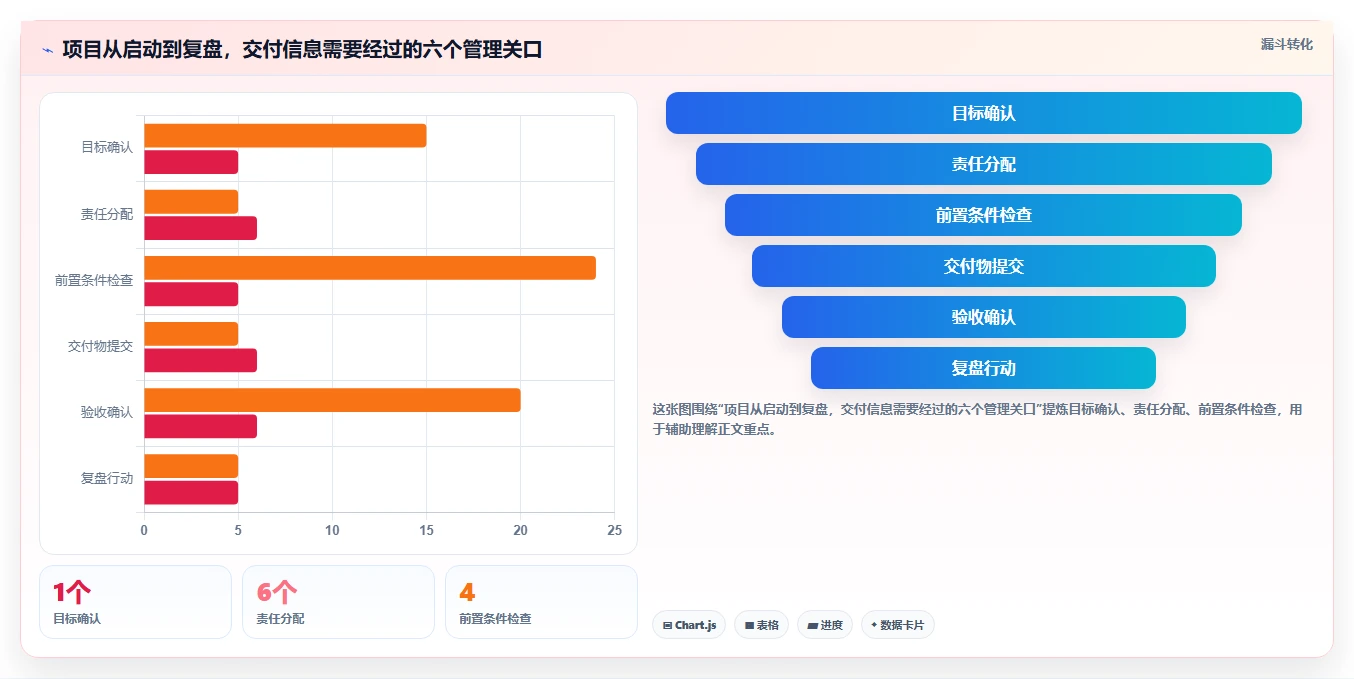
Task: Select the 责任分配 funnel stage bar
Action: point(984,164)
